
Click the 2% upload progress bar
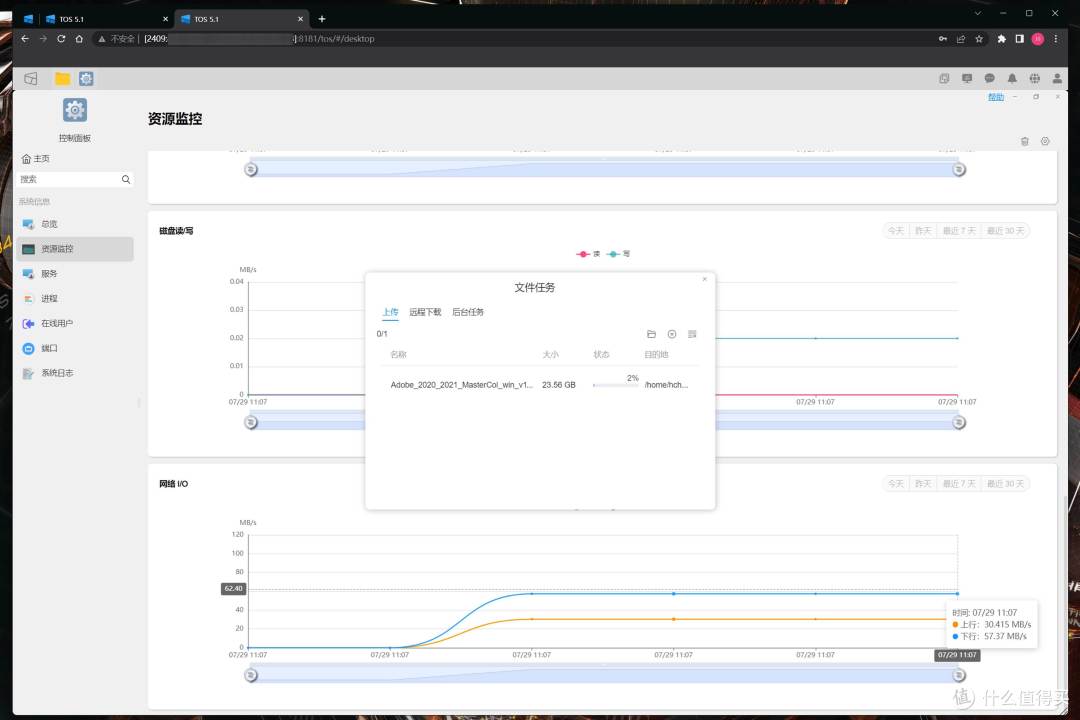[x=616, y=385]
